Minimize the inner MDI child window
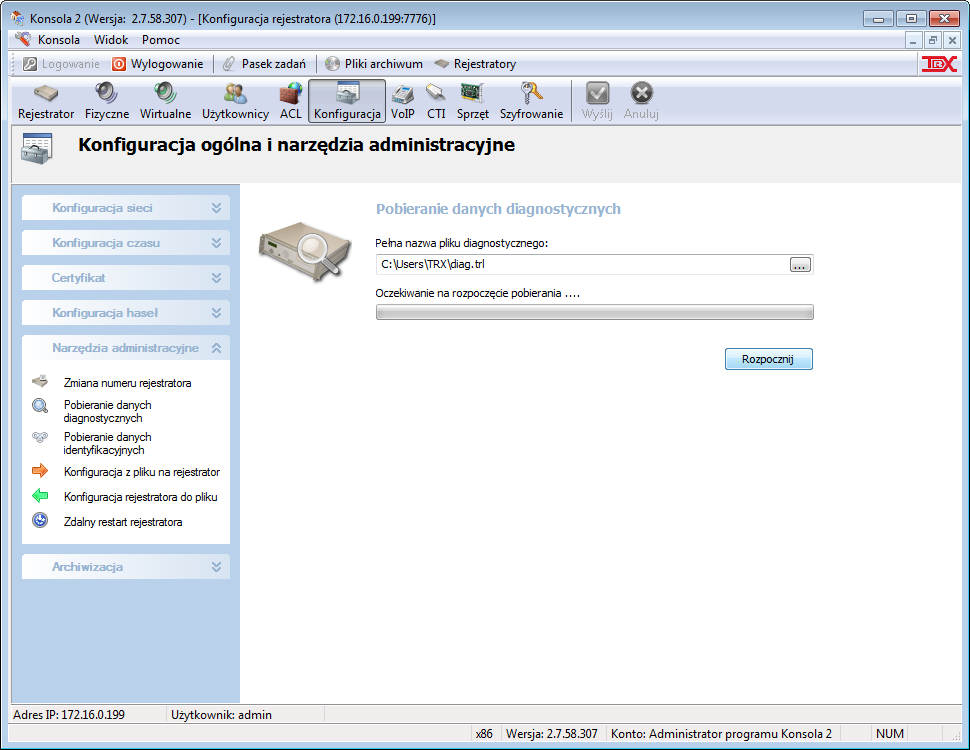 point(913,41)
